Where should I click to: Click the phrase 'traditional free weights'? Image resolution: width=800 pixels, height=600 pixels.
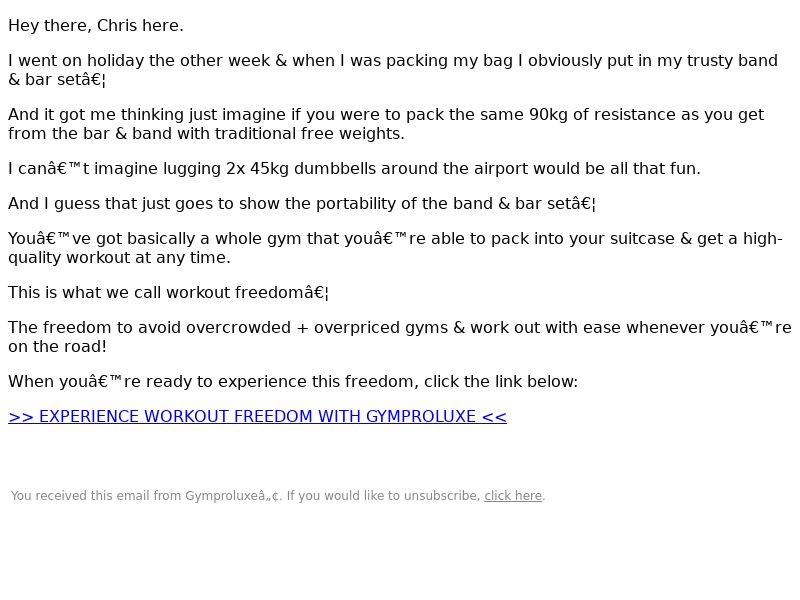coord(310,134)
